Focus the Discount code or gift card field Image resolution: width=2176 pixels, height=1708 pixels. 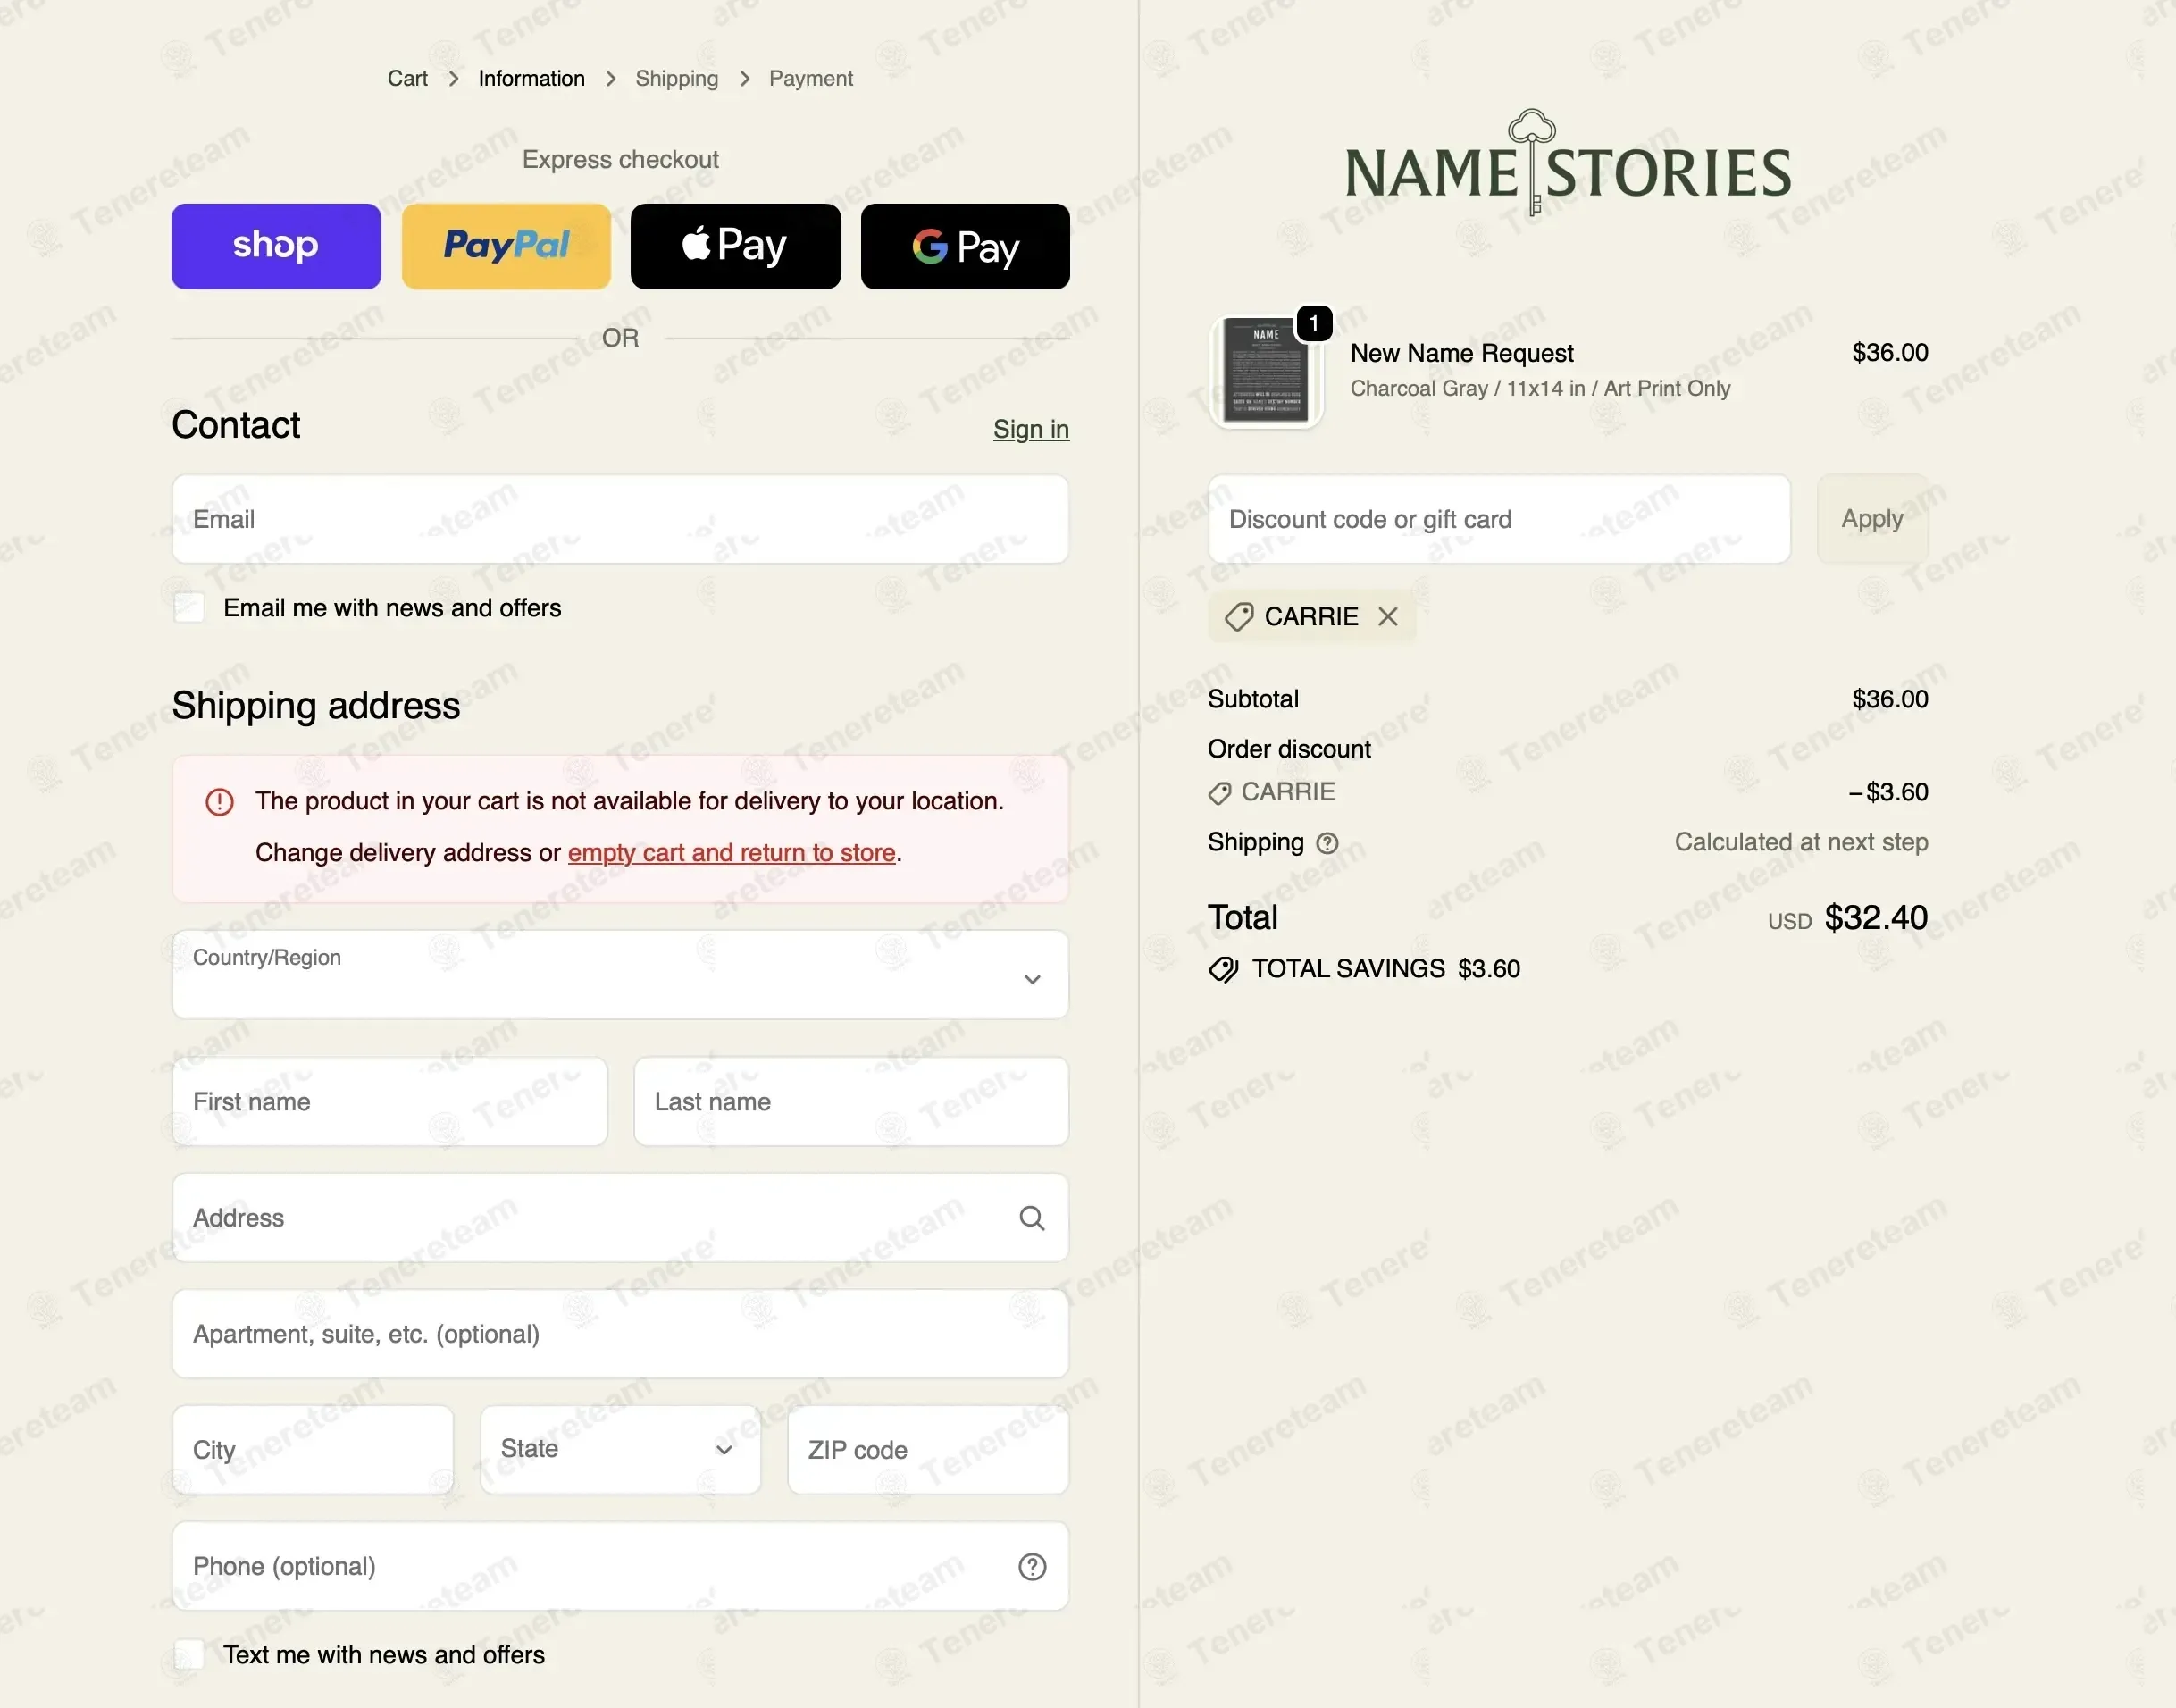click(1499, 519)
